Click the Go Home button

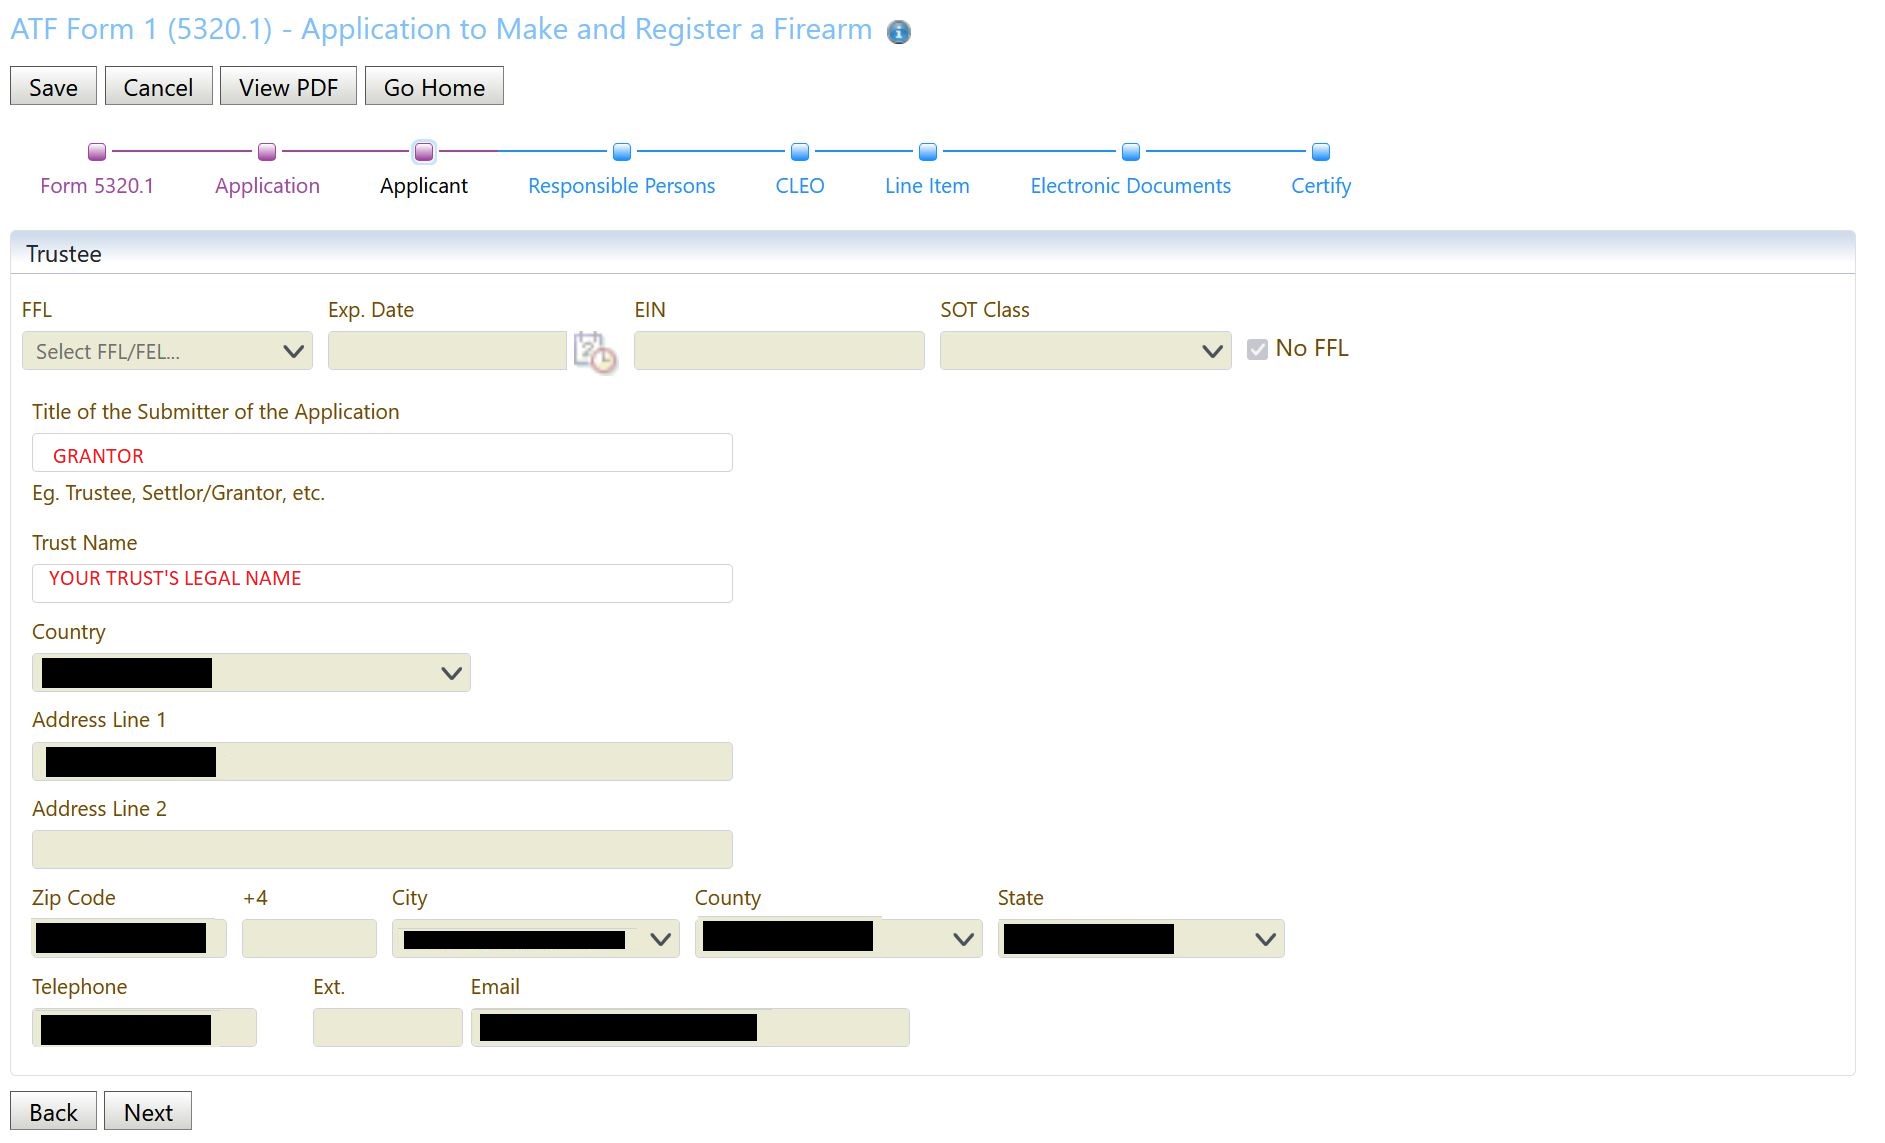coord(434,87)
